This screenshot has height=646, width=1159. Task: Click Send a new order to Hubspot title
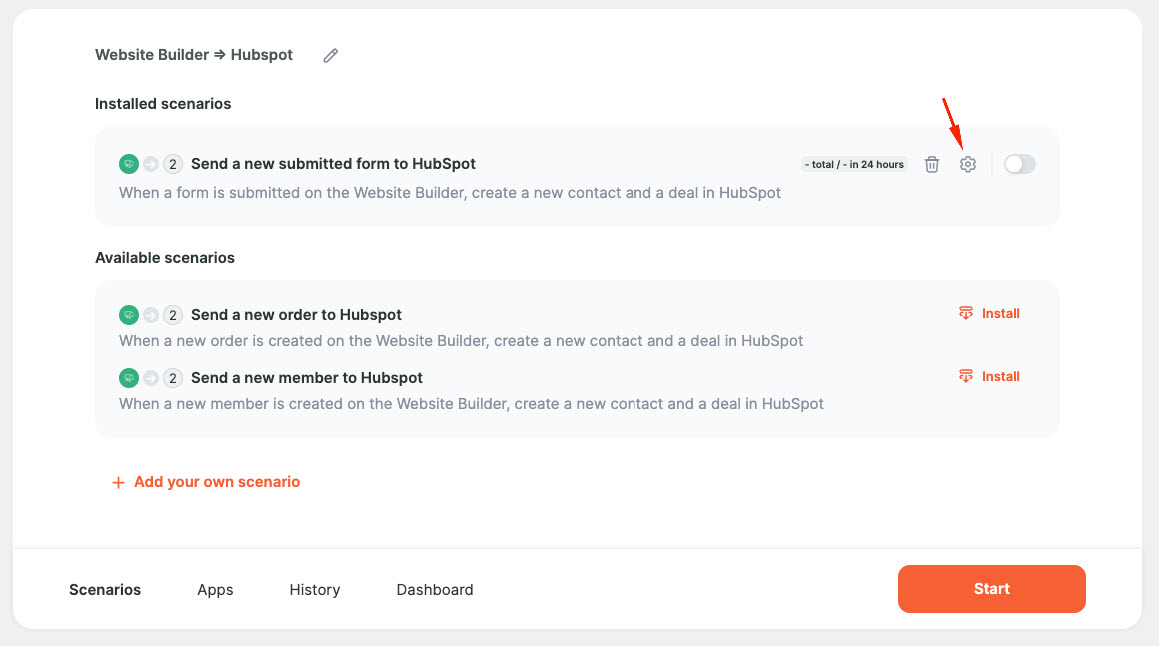[296, 315]
